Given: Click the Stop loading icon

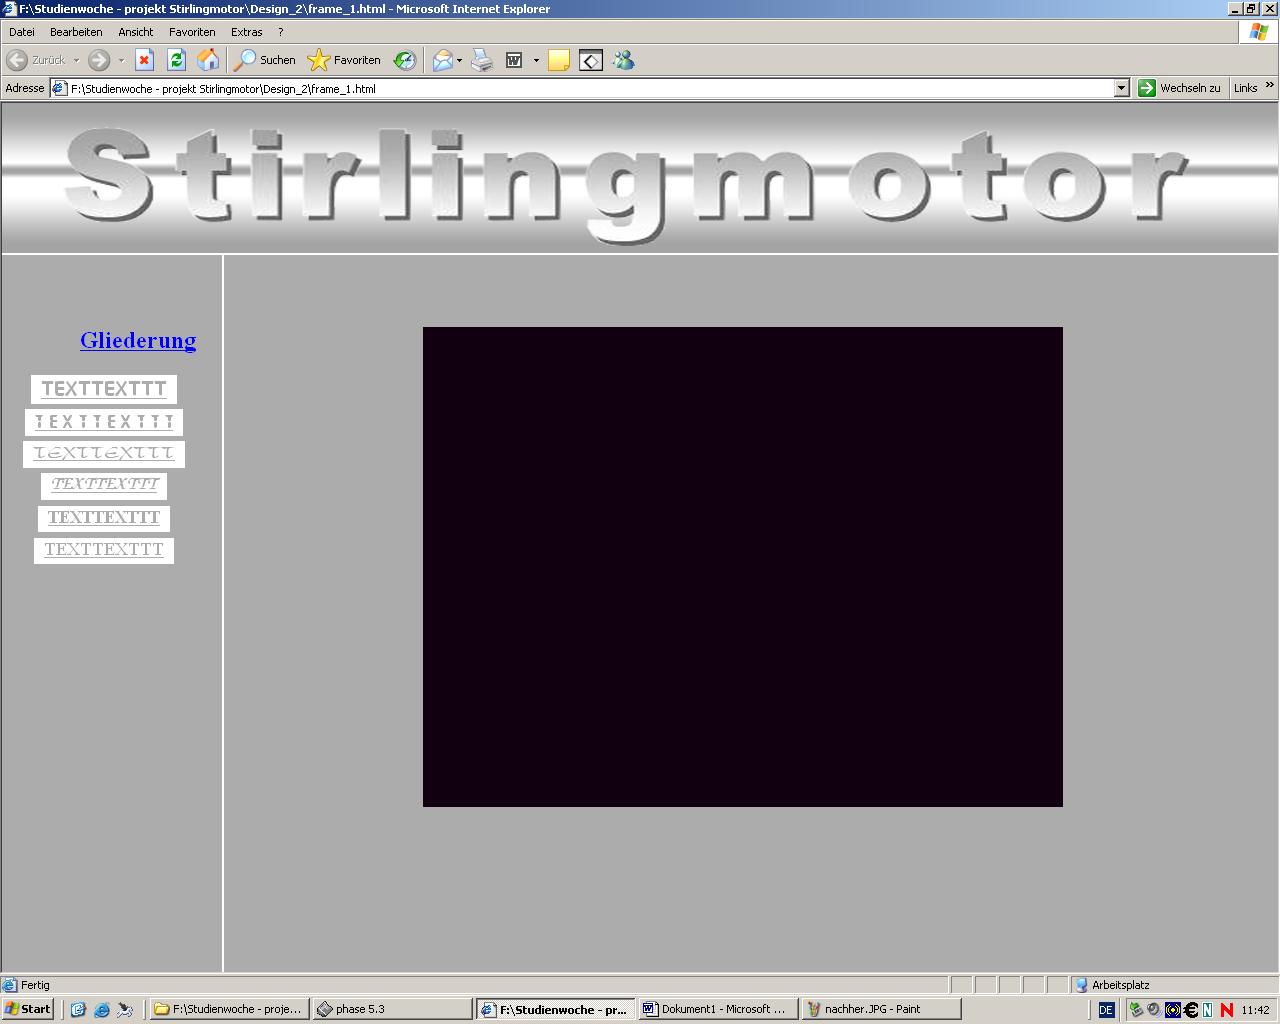Looking at the screenshot, I should 144,60.
